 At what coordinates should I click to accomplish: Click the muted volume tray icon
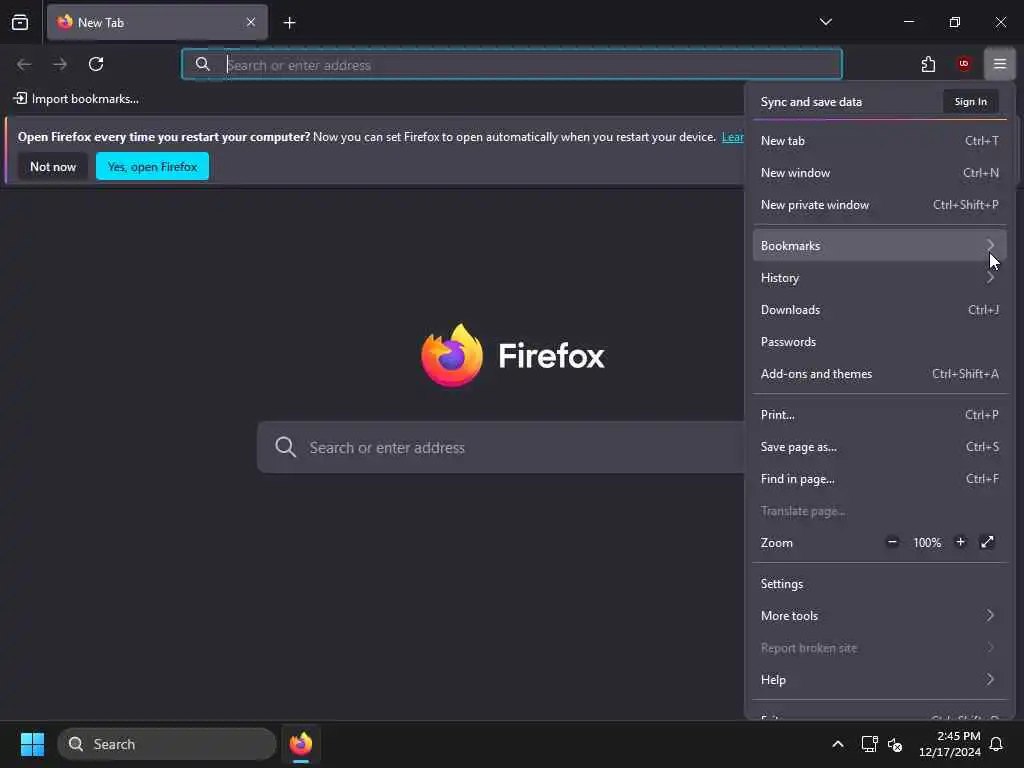[x=895, y=744]
